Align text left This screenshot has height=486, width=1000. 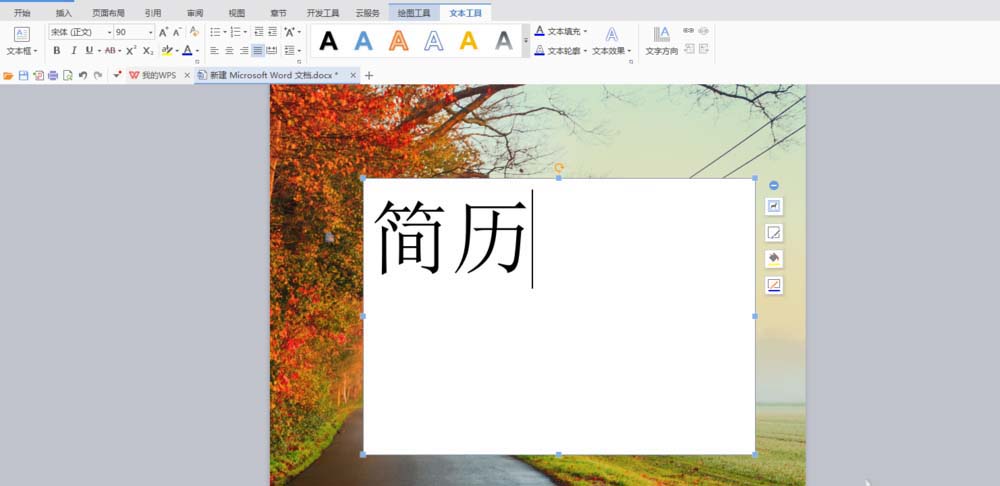click(214, 50)
